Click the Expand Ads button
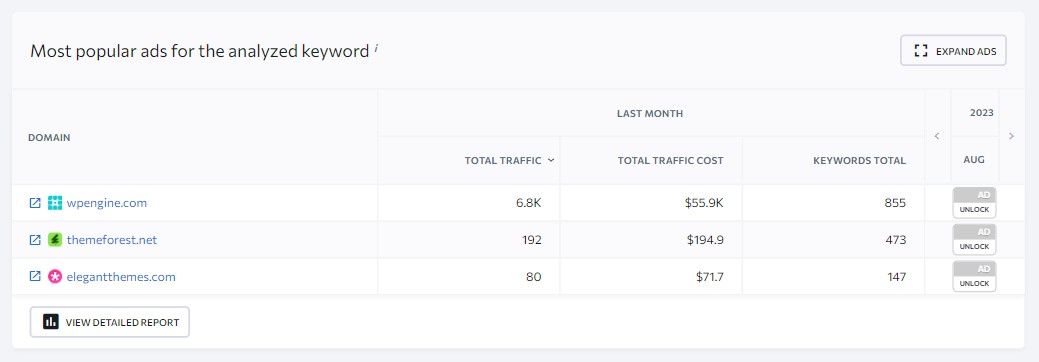1039x362 pixels. point(953,50)
